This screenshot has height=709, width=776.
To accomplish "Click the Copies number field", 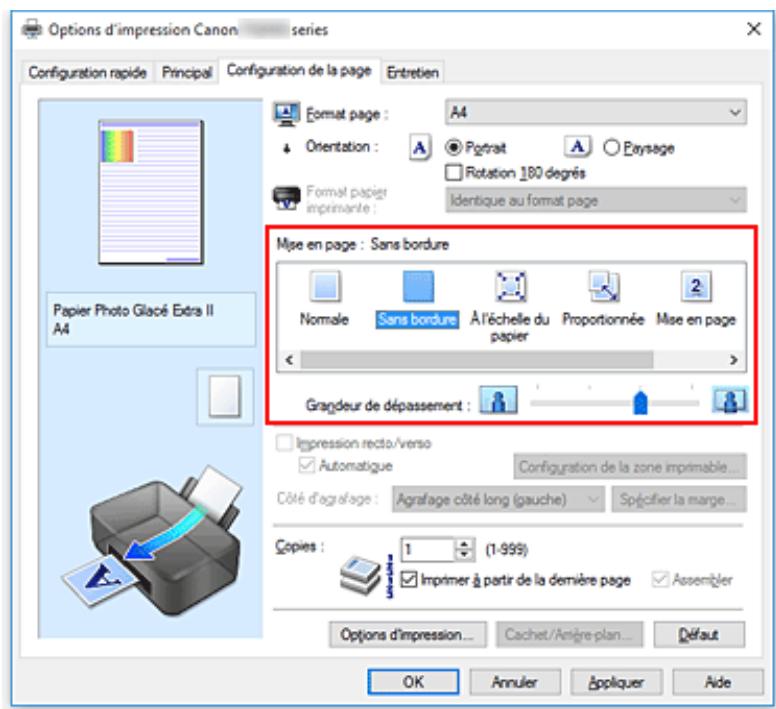I will point(428,550).
